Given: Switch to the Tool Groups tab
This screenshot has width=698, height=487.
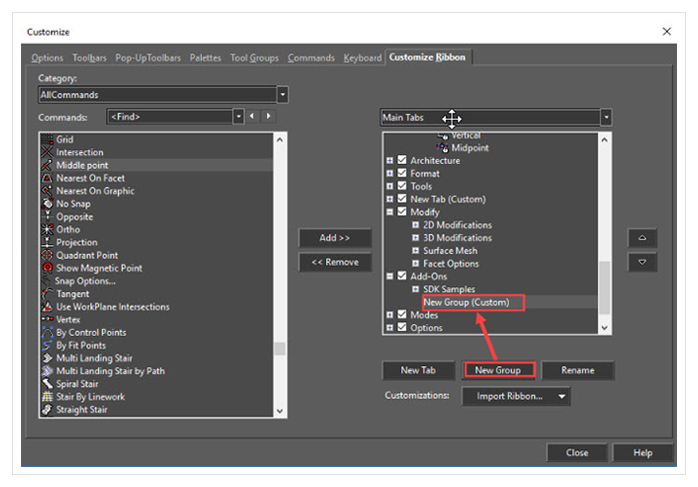Looking at the screenshot, I should 254,58.
